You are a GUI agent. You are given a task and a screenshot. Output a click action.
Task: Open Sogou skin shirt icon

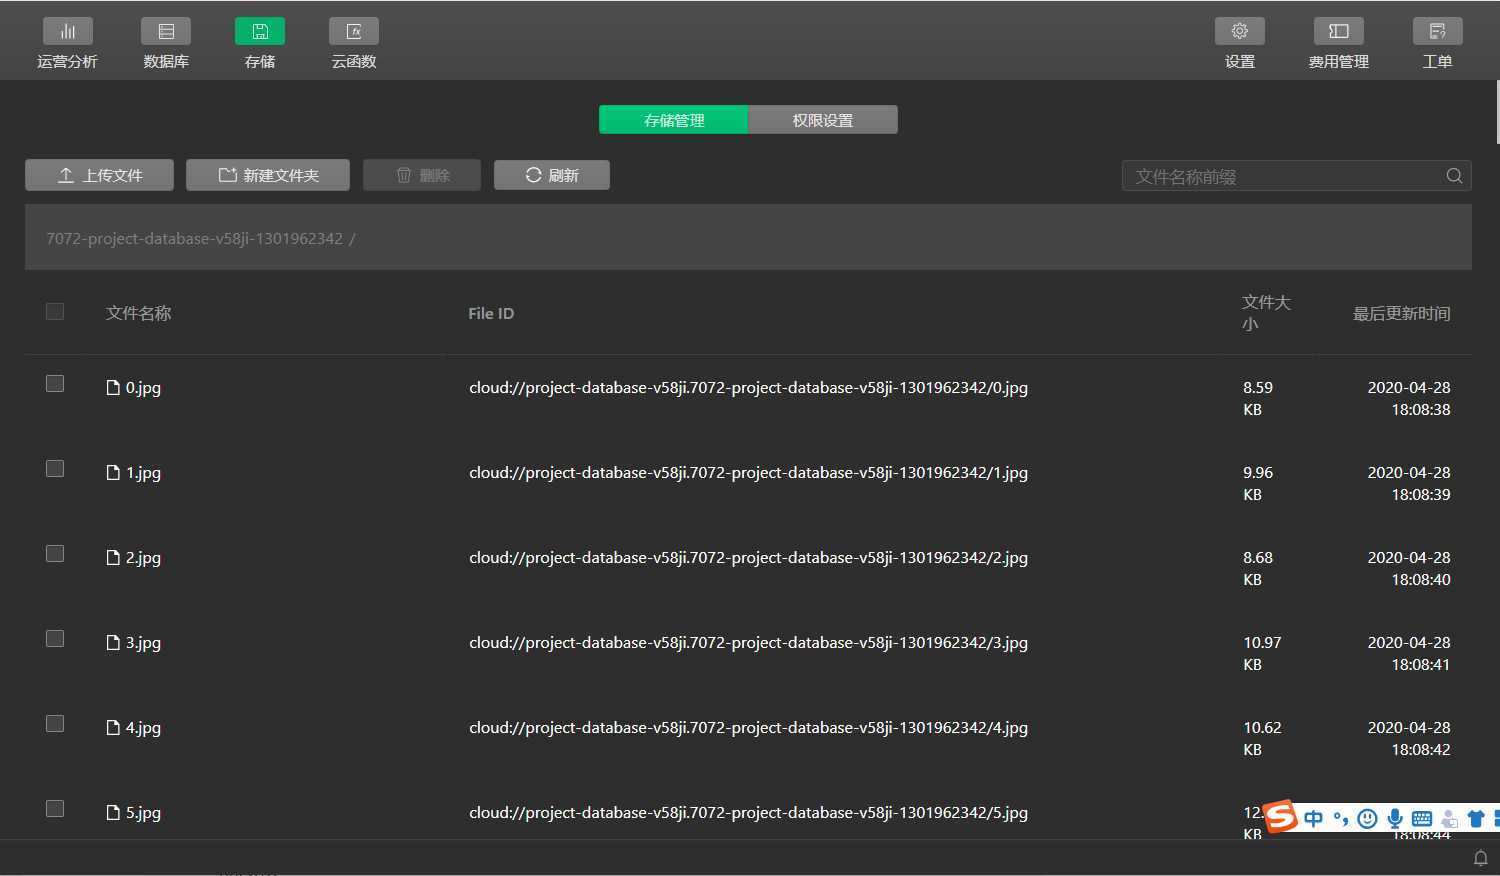tap(1476, 818)
